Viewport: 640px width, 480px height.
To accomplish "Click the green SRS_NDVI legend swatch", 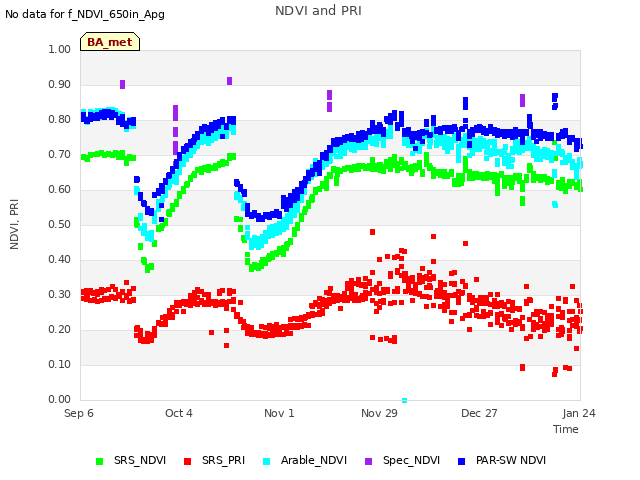I will (x=99, y=461).
